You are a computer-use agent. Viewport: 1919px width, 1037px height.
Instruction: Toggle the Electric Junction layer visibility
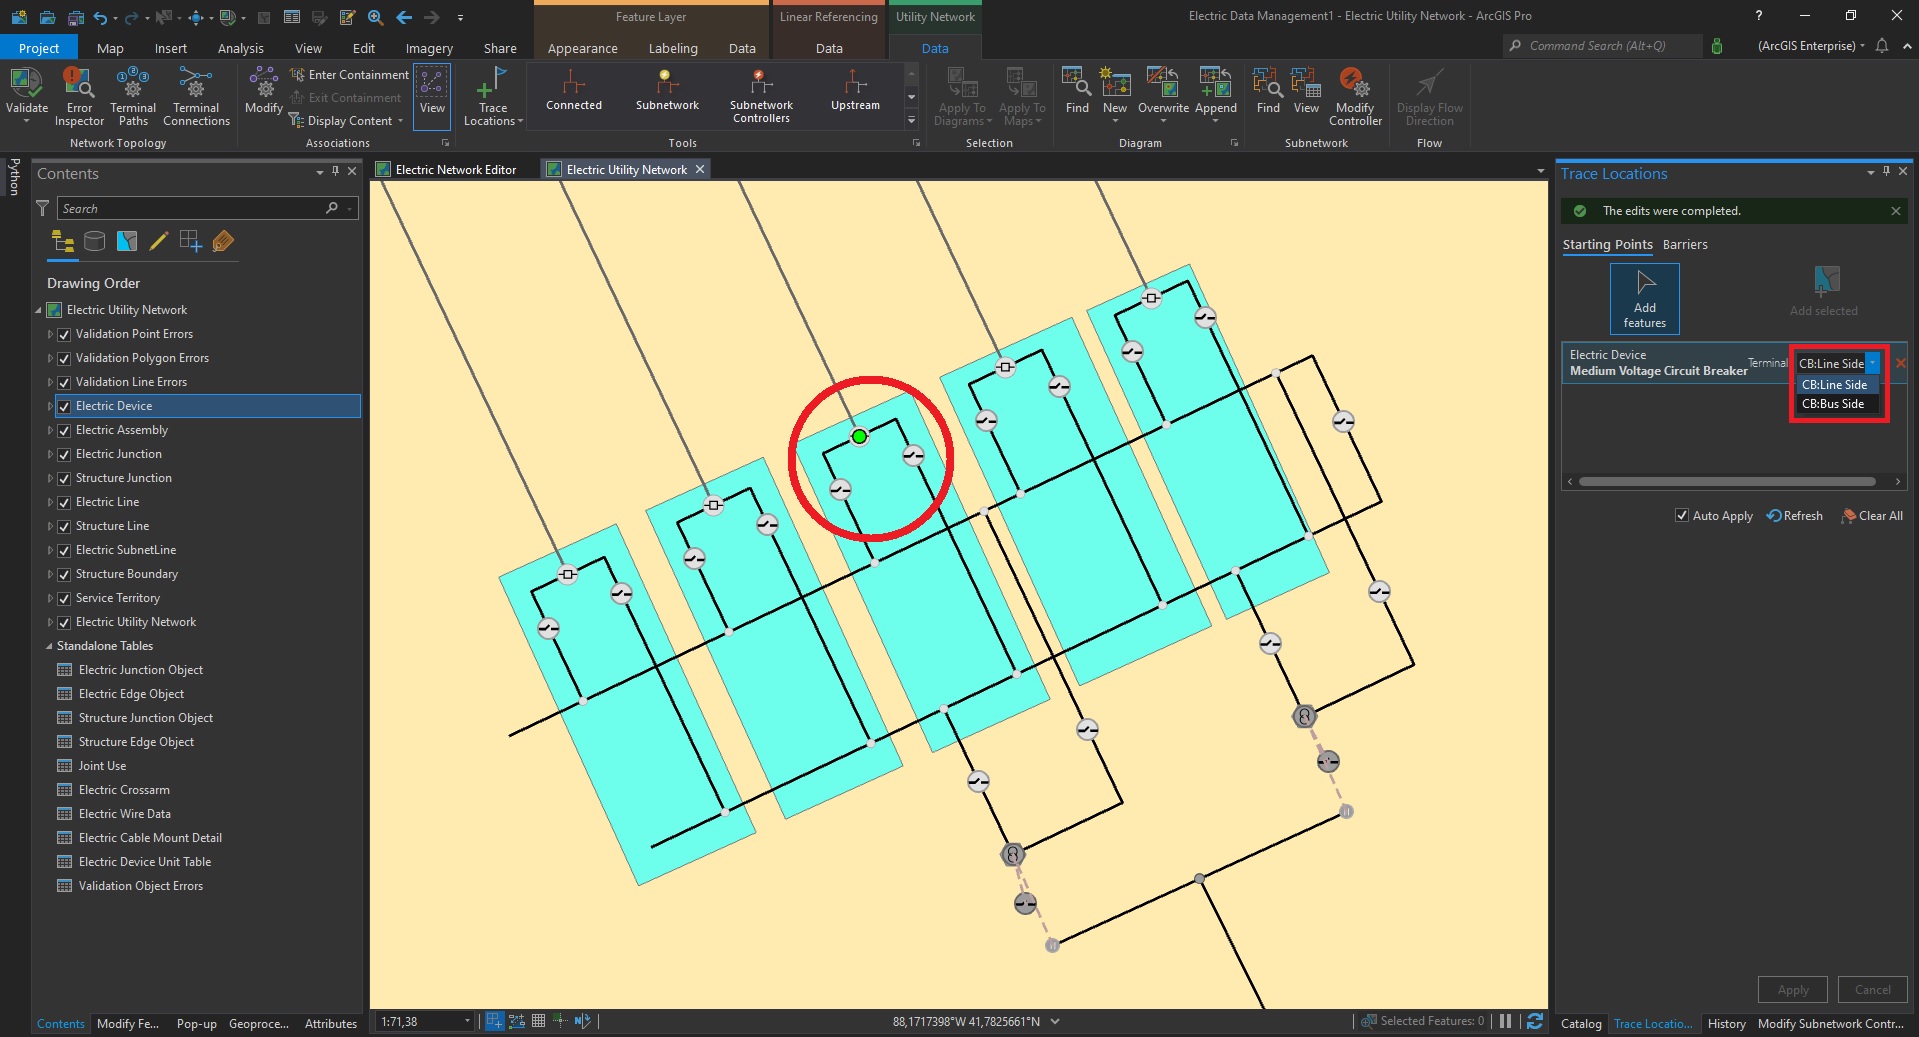tap(64, 454)
